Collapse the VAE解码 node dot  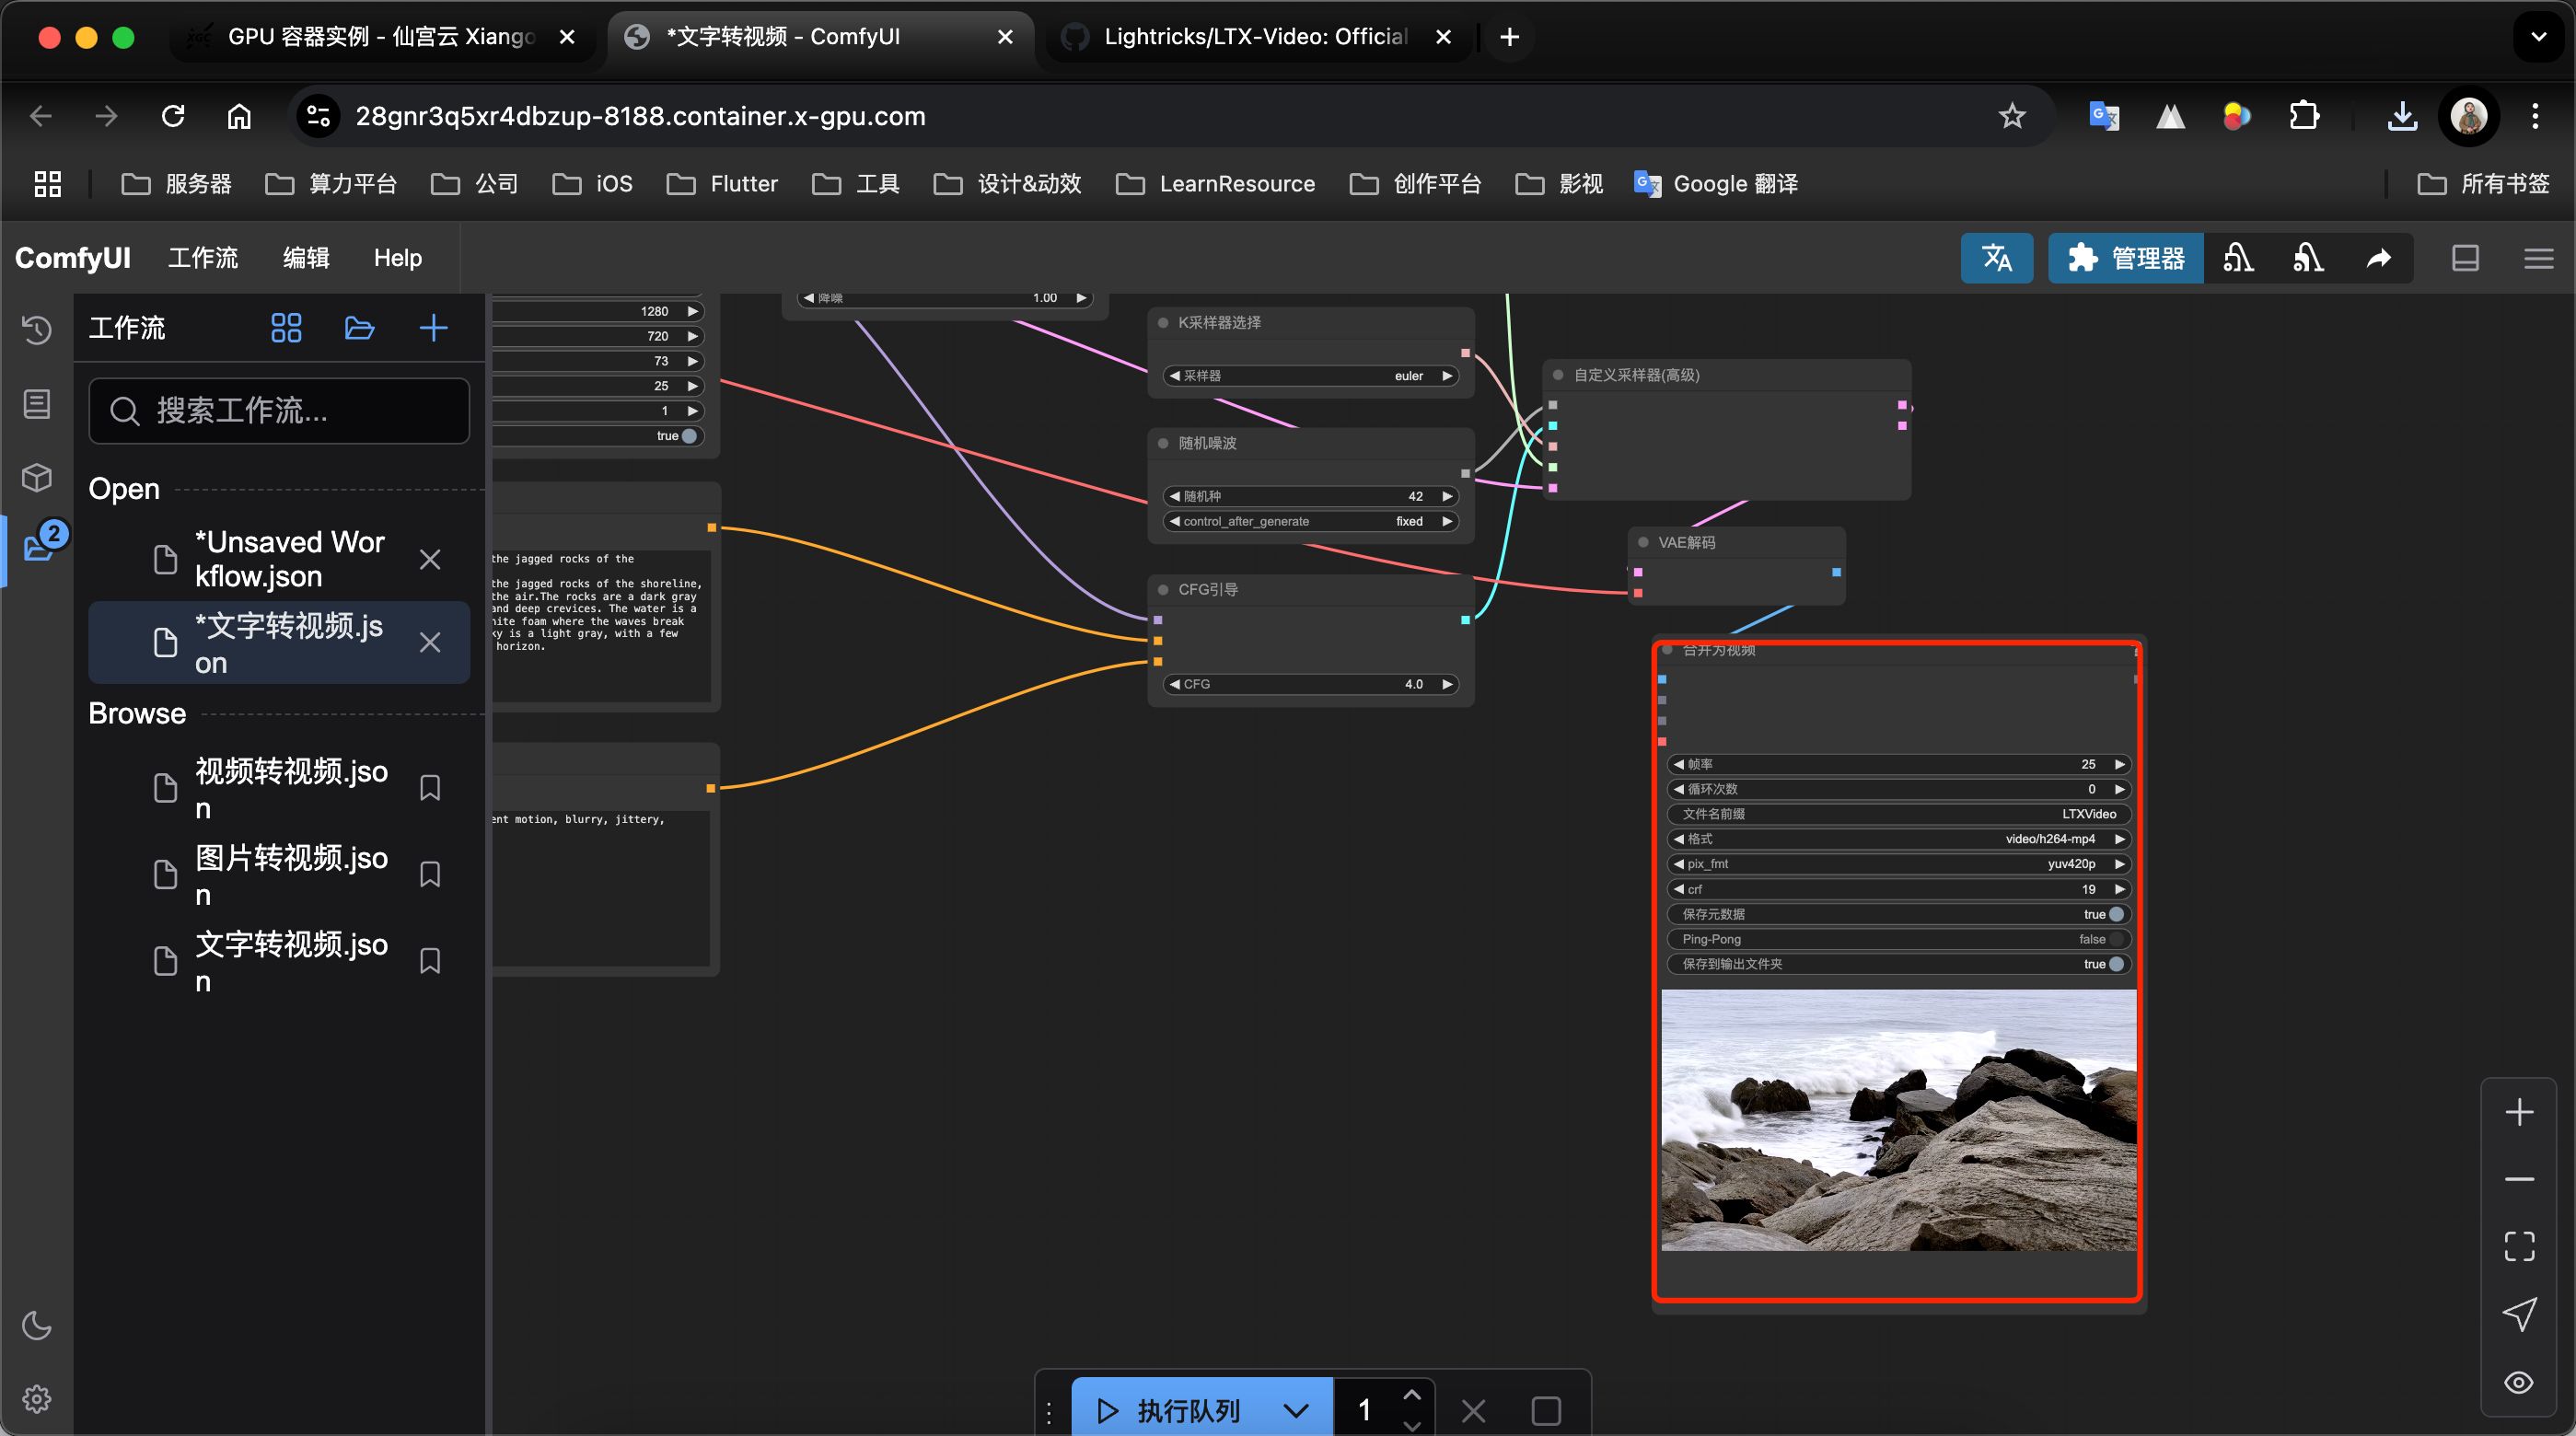(x=1643, y=542)
